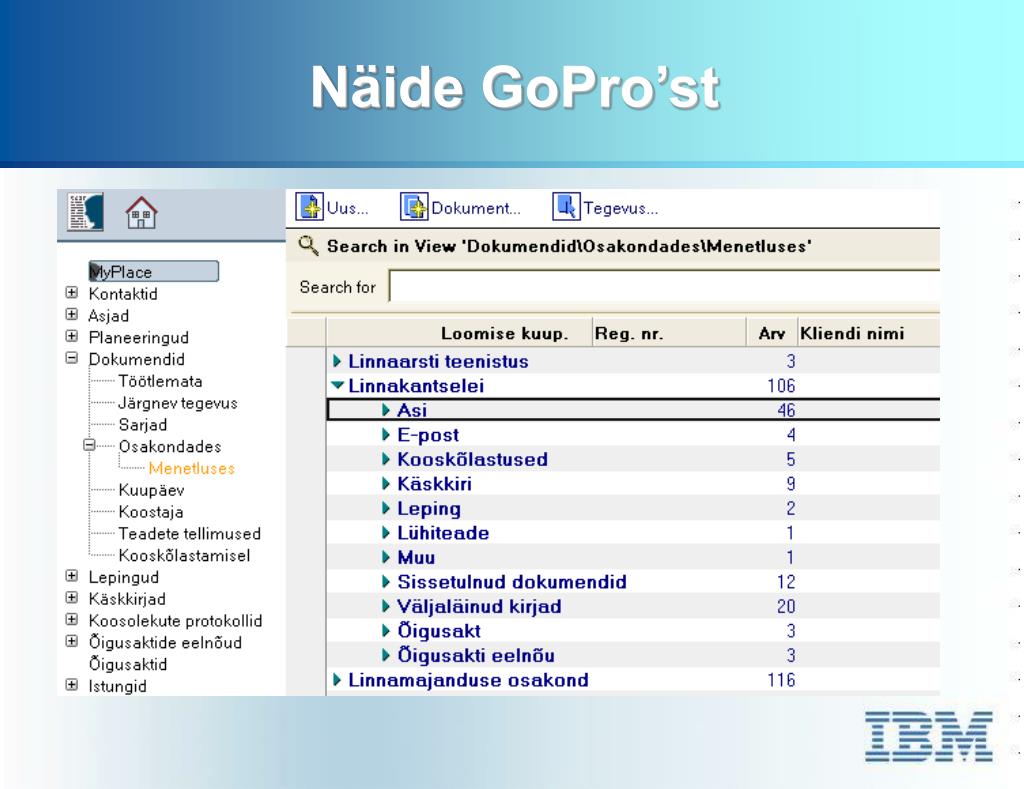Expand the Õigusakt subcategory triangle
This screenshot has height=789, width=1024.
click(386, 630)
